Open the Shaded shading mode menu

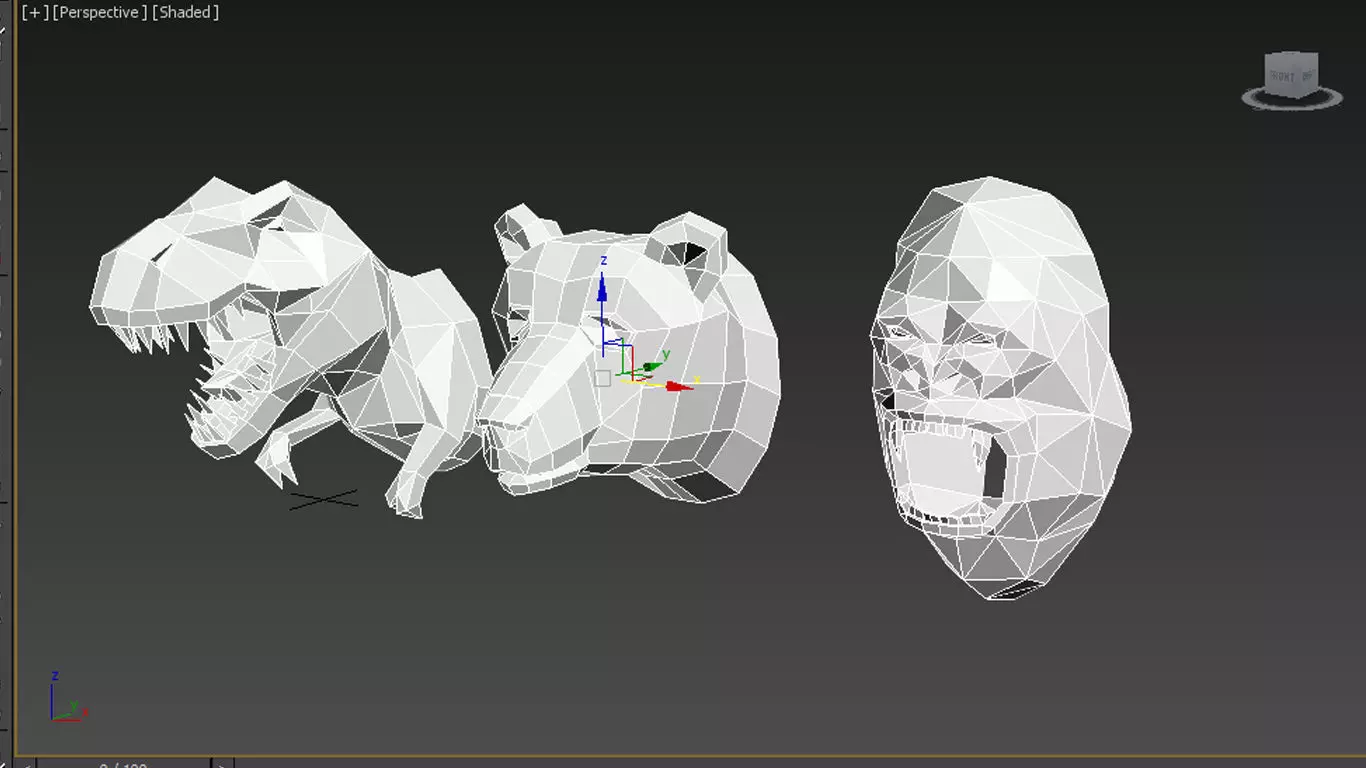(x=185, y=12)
